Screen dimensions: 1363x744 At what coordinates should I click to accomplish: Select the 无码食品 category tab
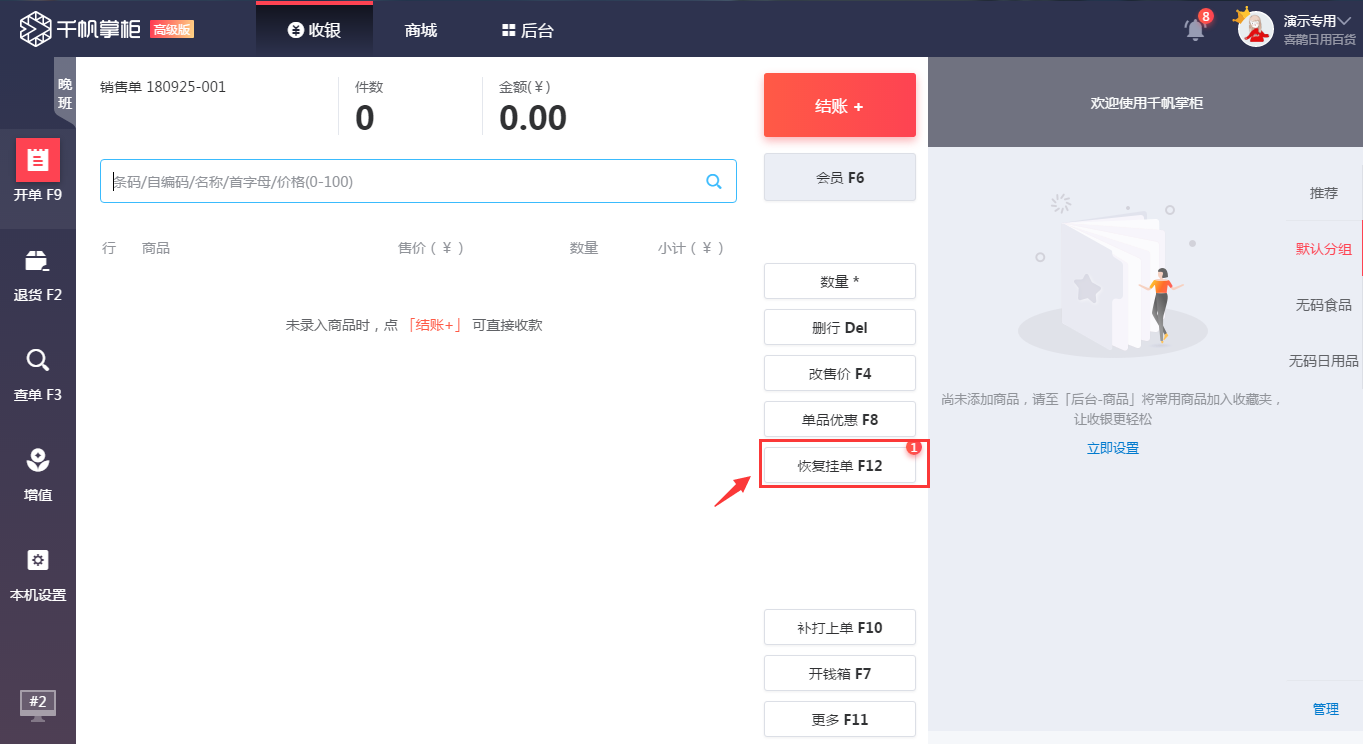(1323, 305)
